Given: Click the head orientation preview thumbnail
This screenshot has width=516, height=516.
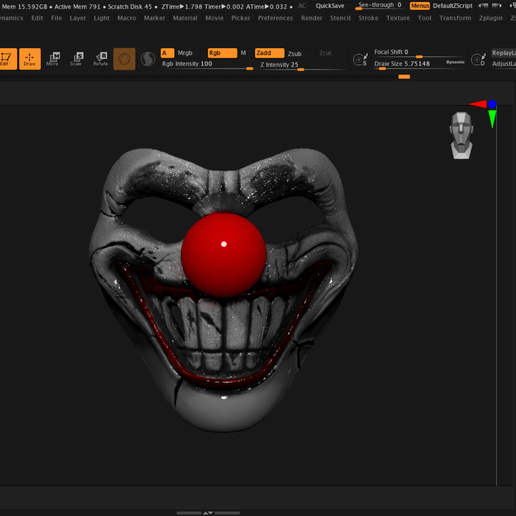Looking at the screenshot, I should click(461, 135).
